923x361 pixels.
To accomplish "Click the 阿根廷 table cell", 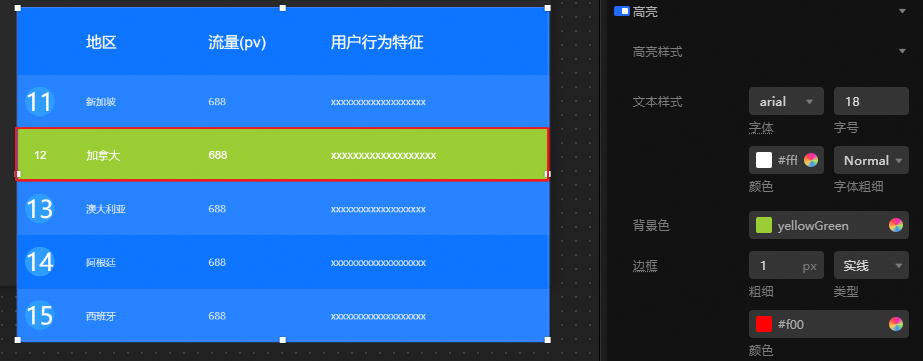I will coord(101,263).
